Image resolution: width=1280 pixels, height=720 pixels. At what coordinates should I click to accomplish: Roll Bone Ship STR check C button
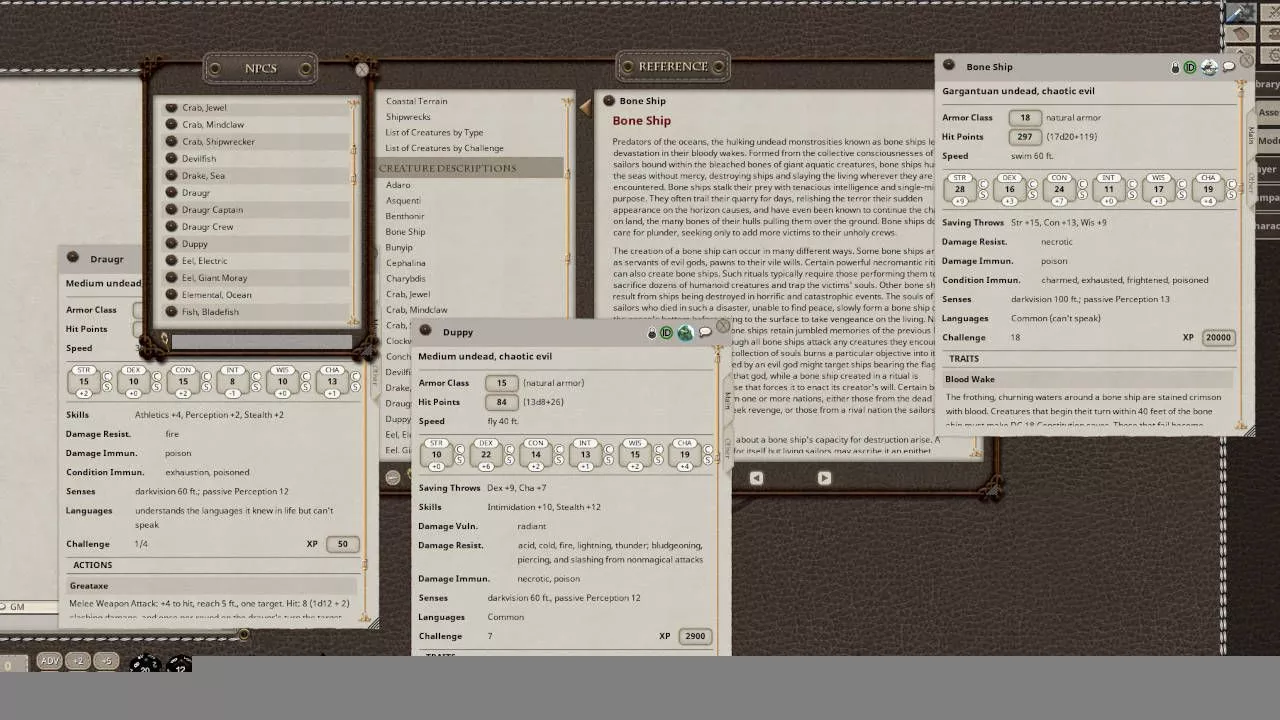tap(983, 184)
